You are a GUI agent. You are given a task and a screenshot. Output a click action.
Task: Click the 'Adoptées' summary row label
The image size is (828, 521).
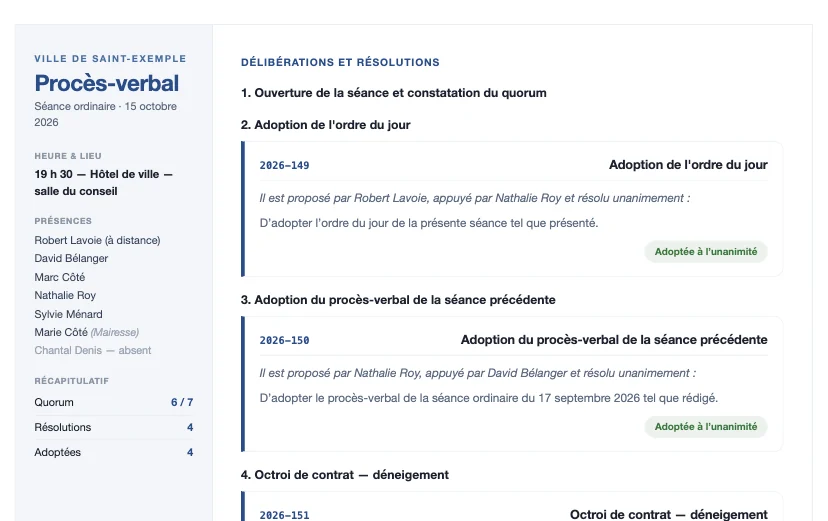(x=58, y=452)
